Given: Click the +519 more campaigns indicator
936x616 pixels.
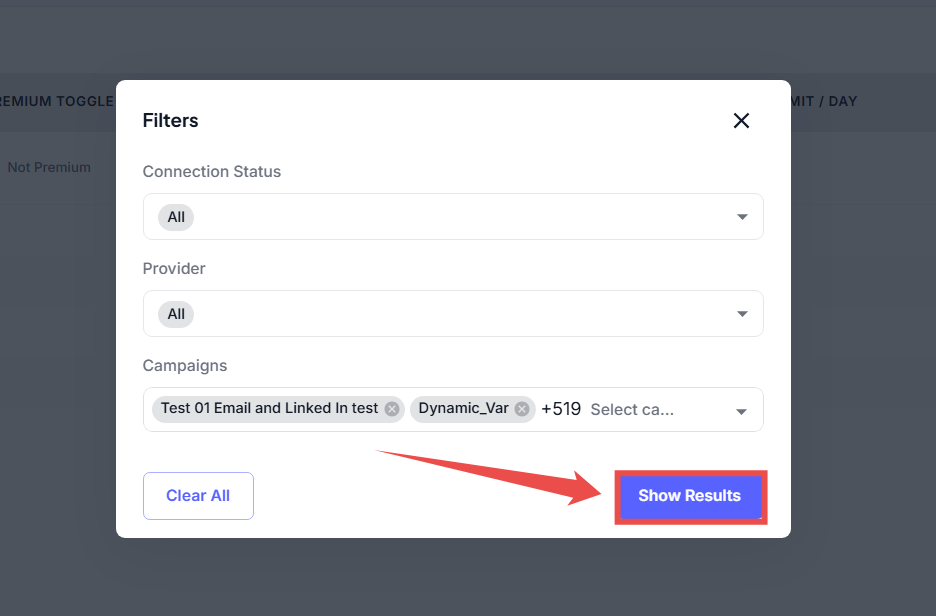Looking at the screenshot, I should tap(561, 409).
